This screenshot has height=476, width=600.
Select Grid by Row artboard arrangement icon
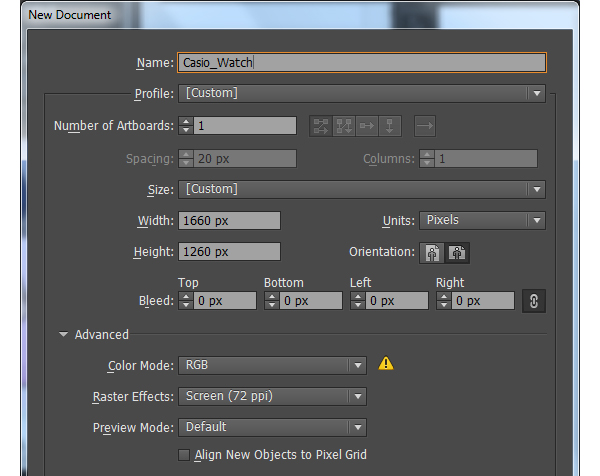coord(321,126)
